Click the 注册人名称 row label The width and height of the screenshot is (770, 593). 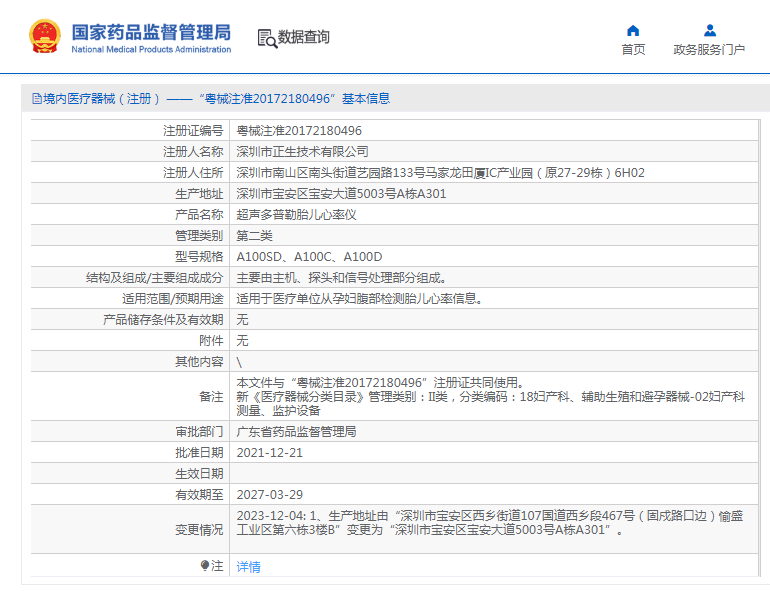[x=193, y=152]
